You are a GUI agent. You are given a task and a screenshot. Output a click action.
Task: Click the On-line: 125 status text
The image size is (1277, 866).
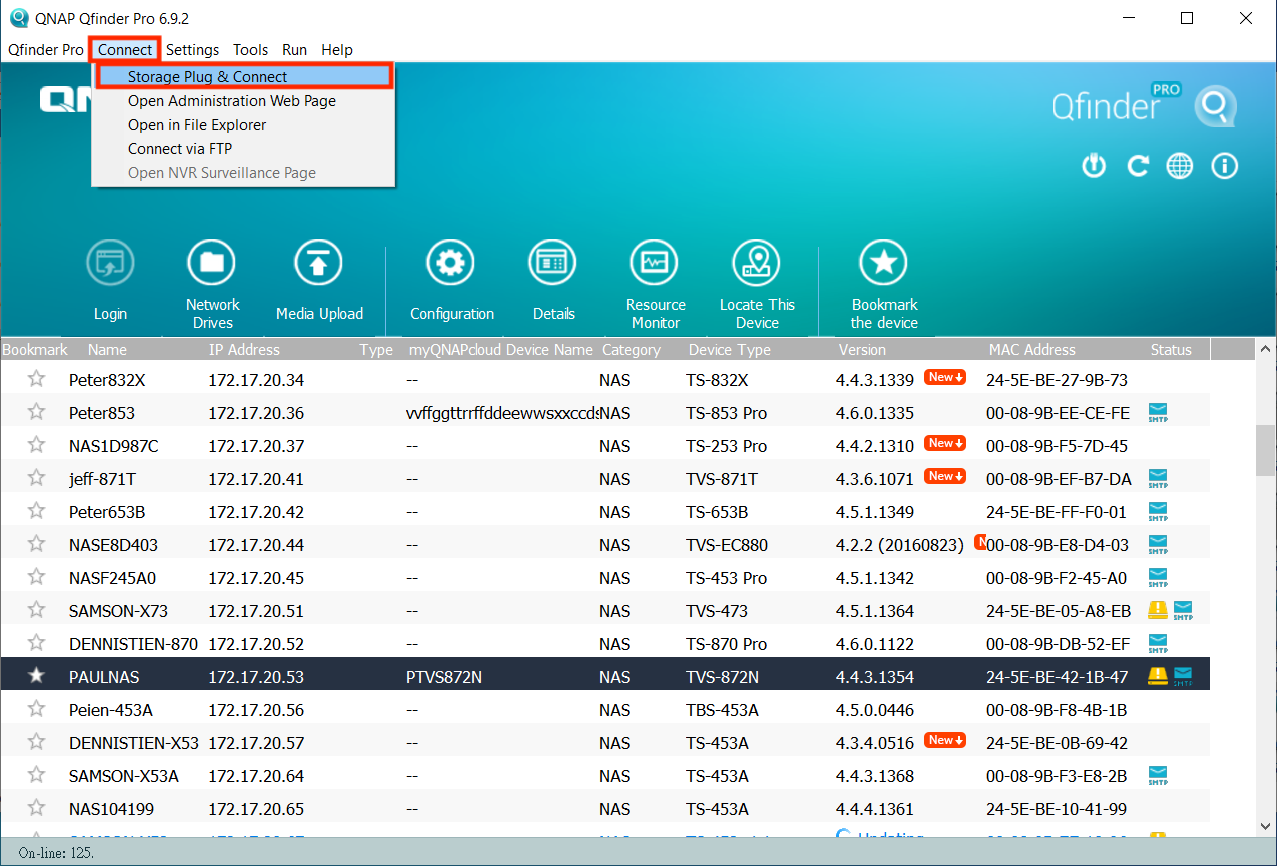(x=56, y=853)
